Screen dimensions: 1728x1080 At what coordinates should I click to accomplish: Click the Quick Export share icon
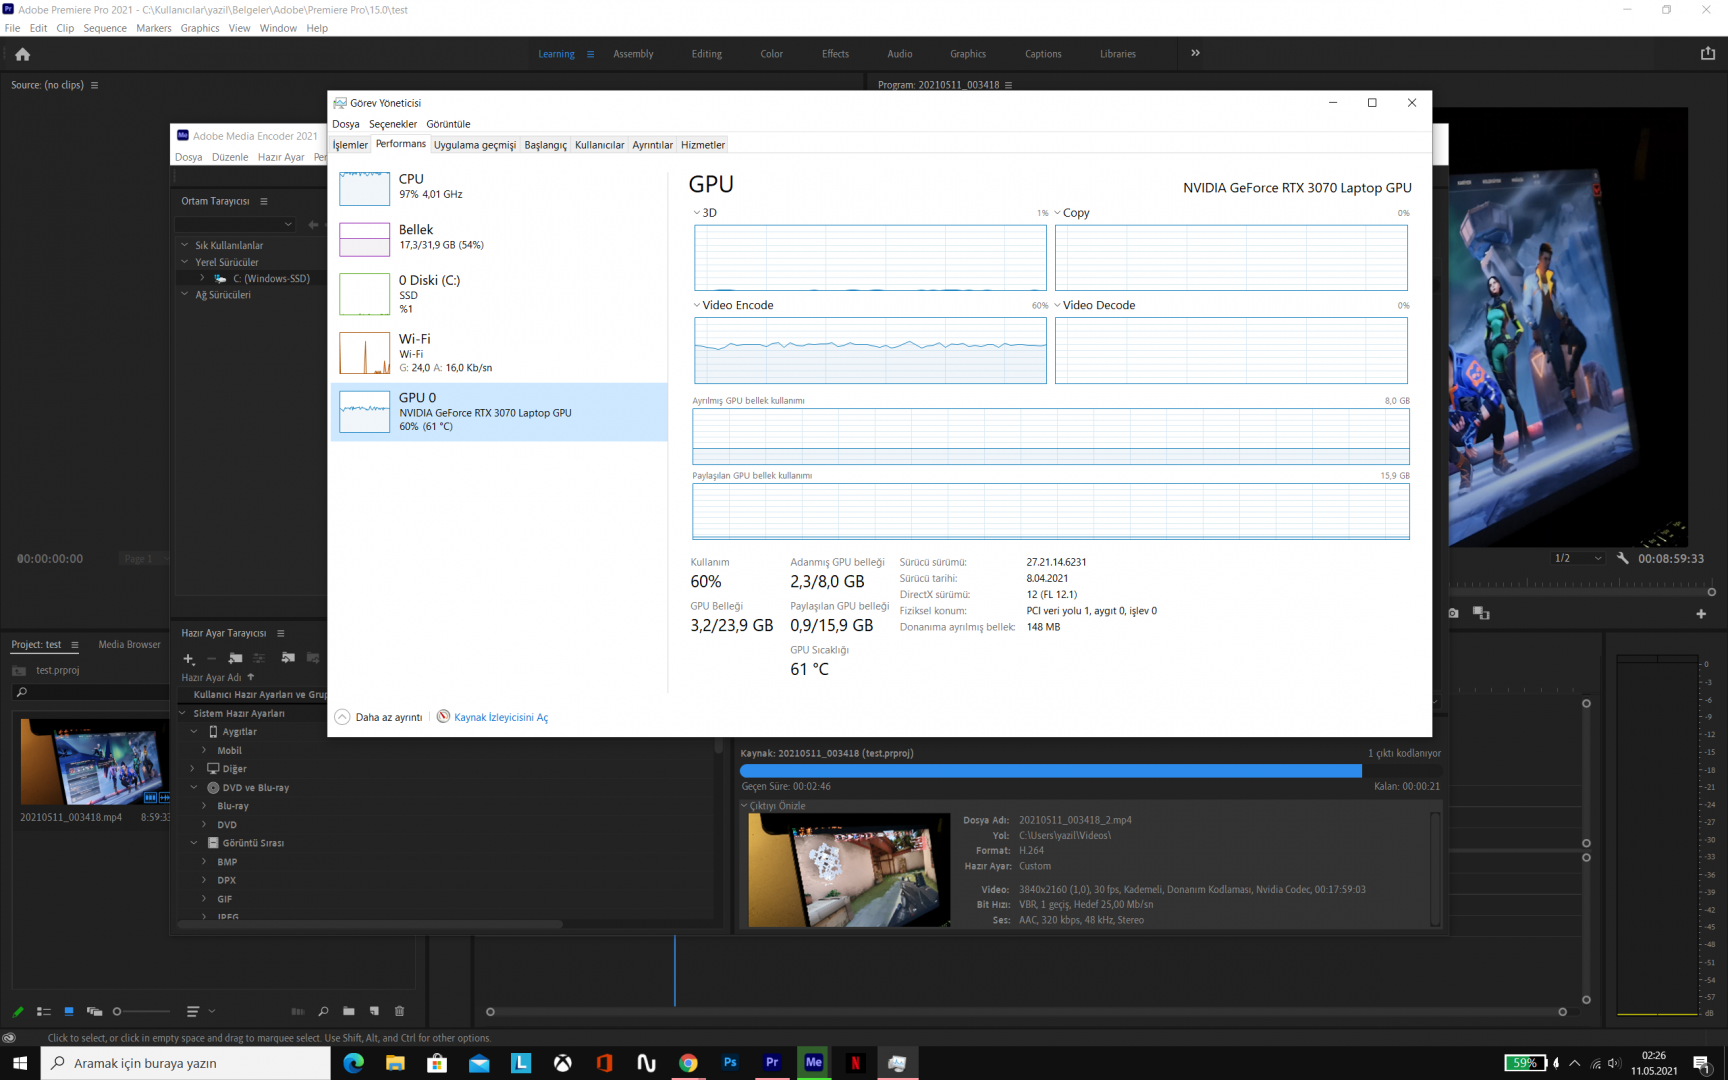point(1707,54)
